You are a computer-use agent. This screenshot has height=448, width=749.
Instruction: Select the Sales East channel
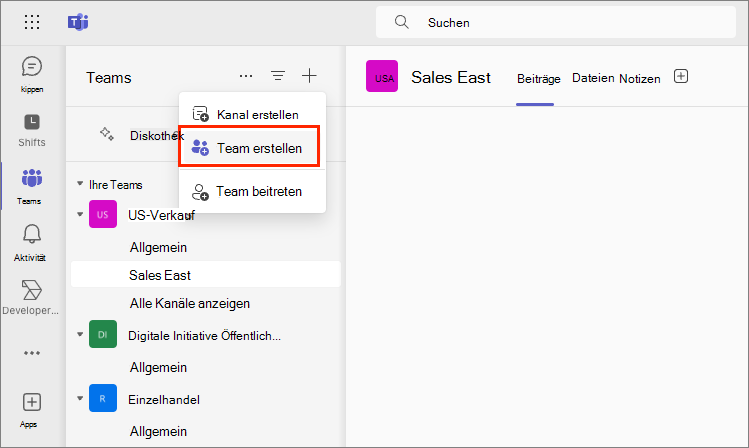pos(206,274)
